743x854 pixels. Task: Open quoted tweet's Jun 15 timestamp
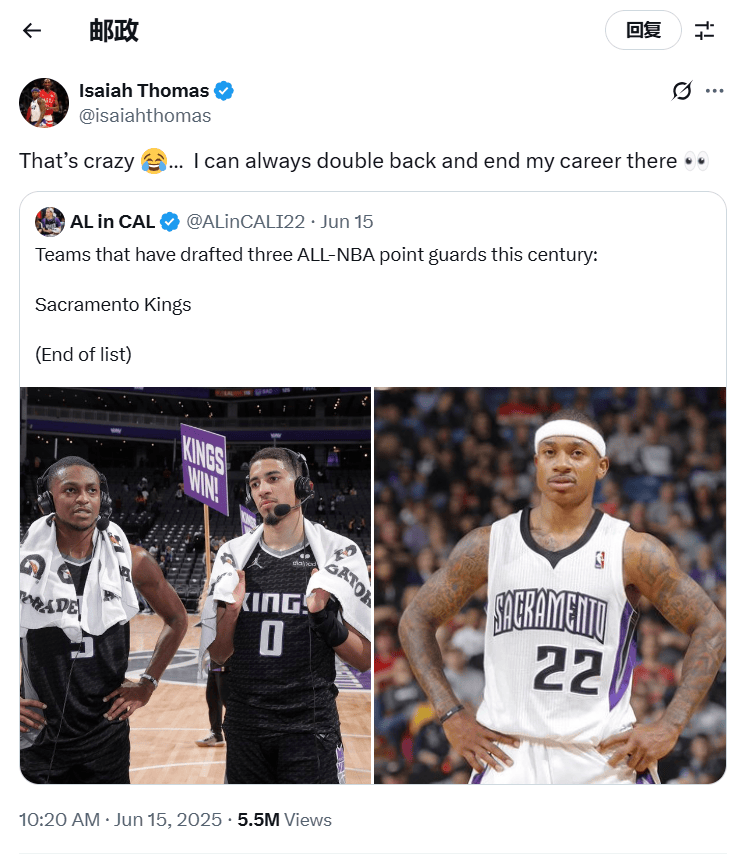coord(347,222)
